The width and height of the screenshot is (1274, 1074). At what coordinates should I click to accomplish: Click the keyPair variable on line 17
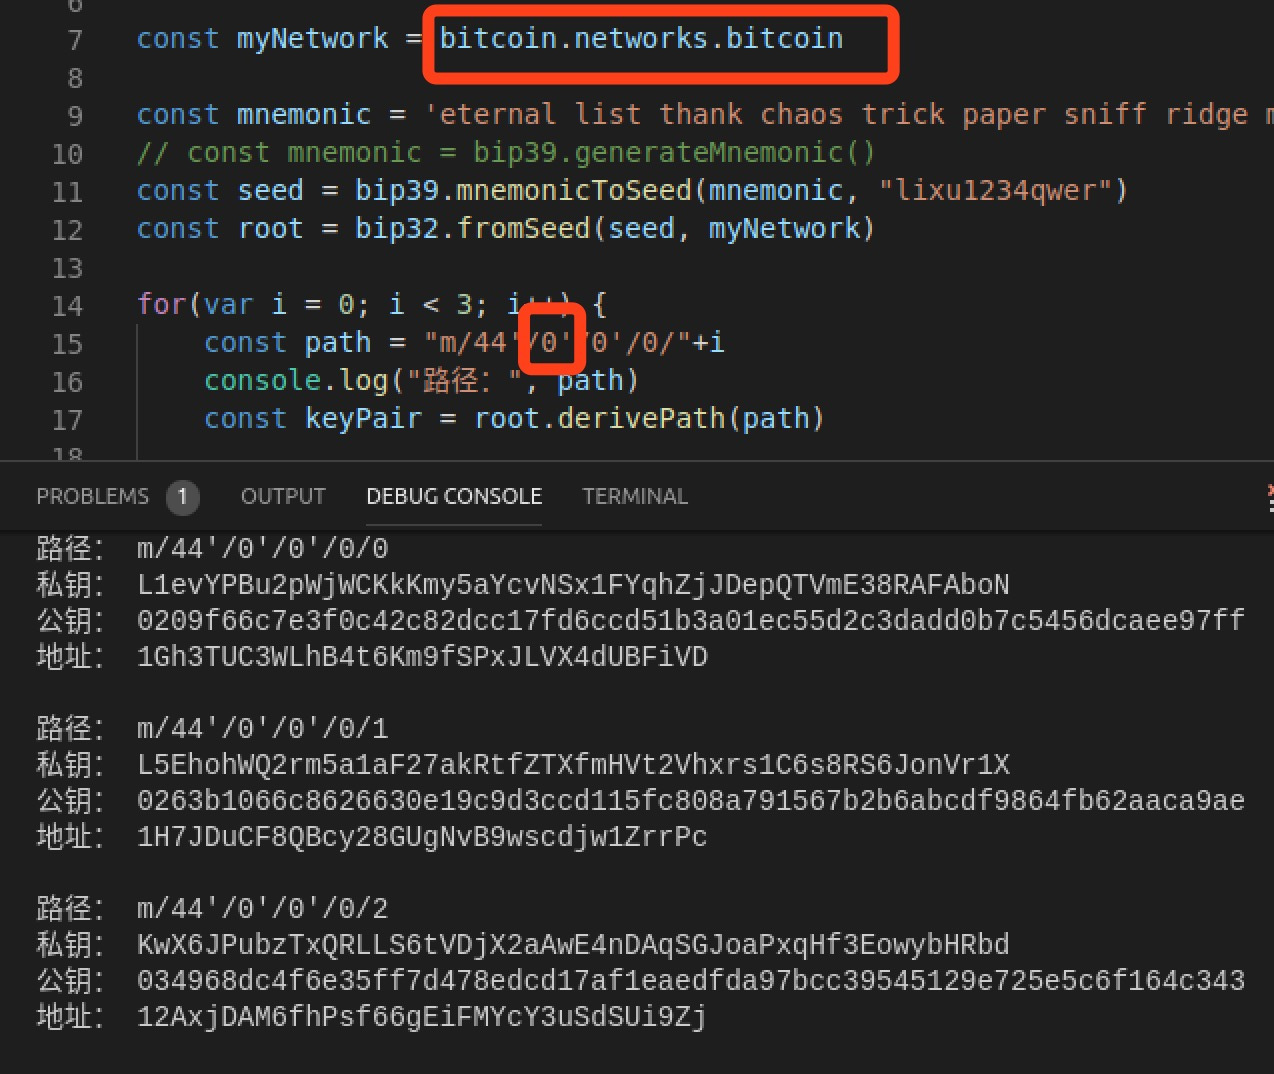(x=363, y=418)
